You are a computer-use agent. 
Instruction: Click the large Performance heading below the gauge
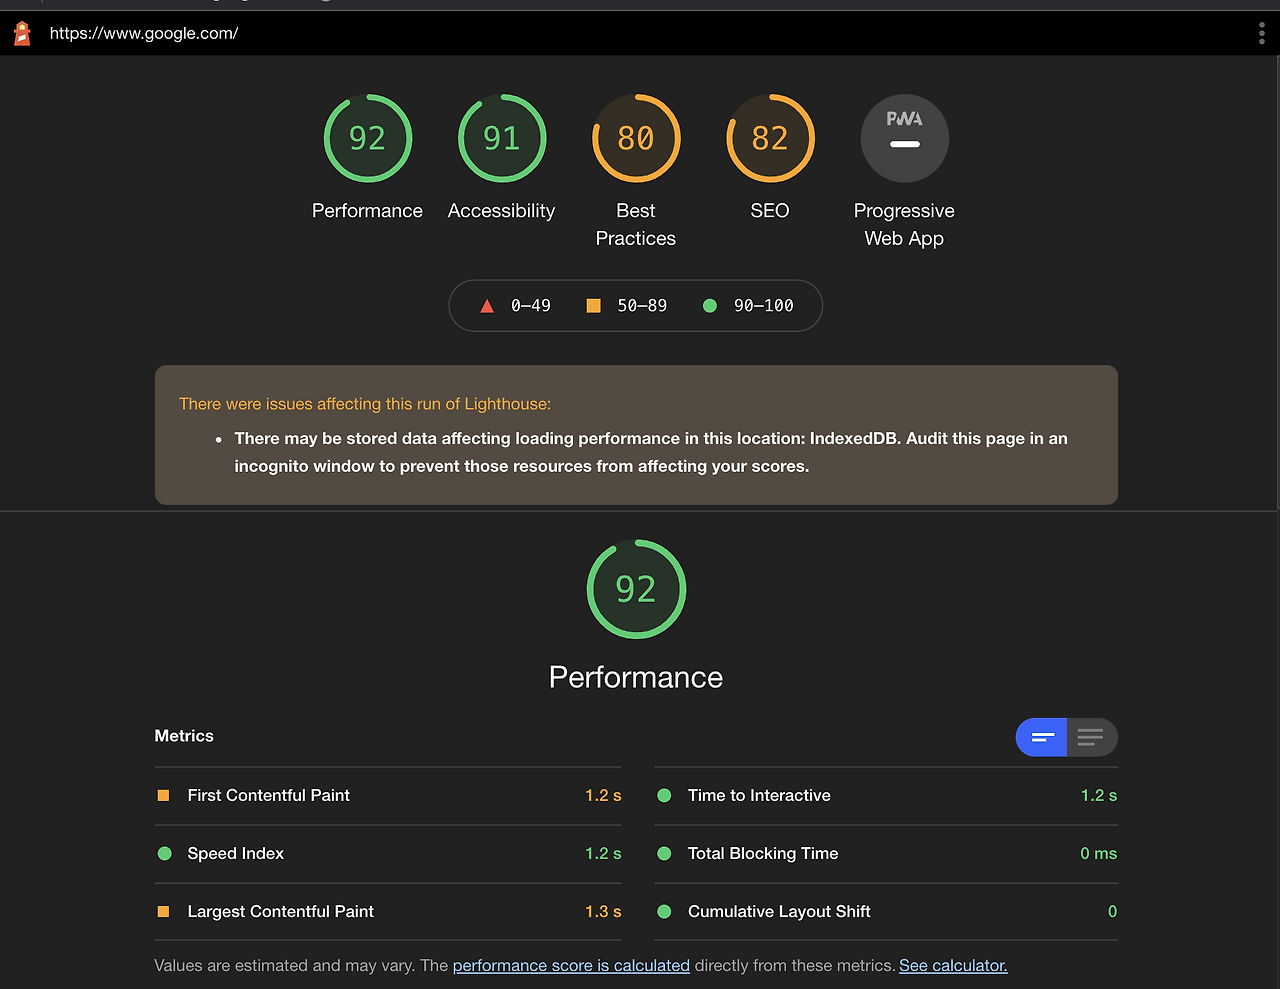pyautogui.click(x=636, y=678)
